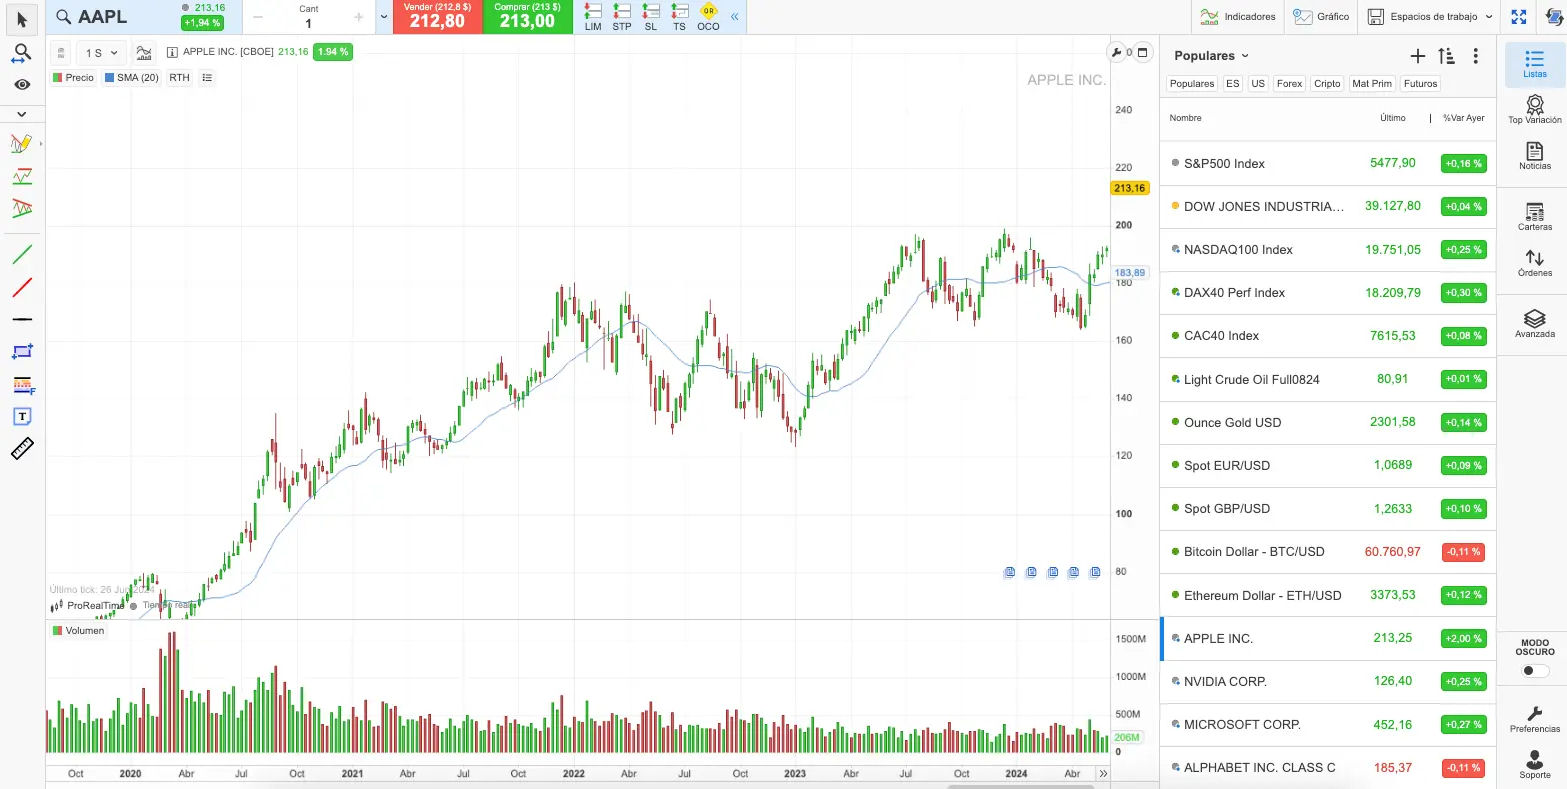Open chart settings wrench icon
This screenshot has width=1567, height=789.
1117,52
